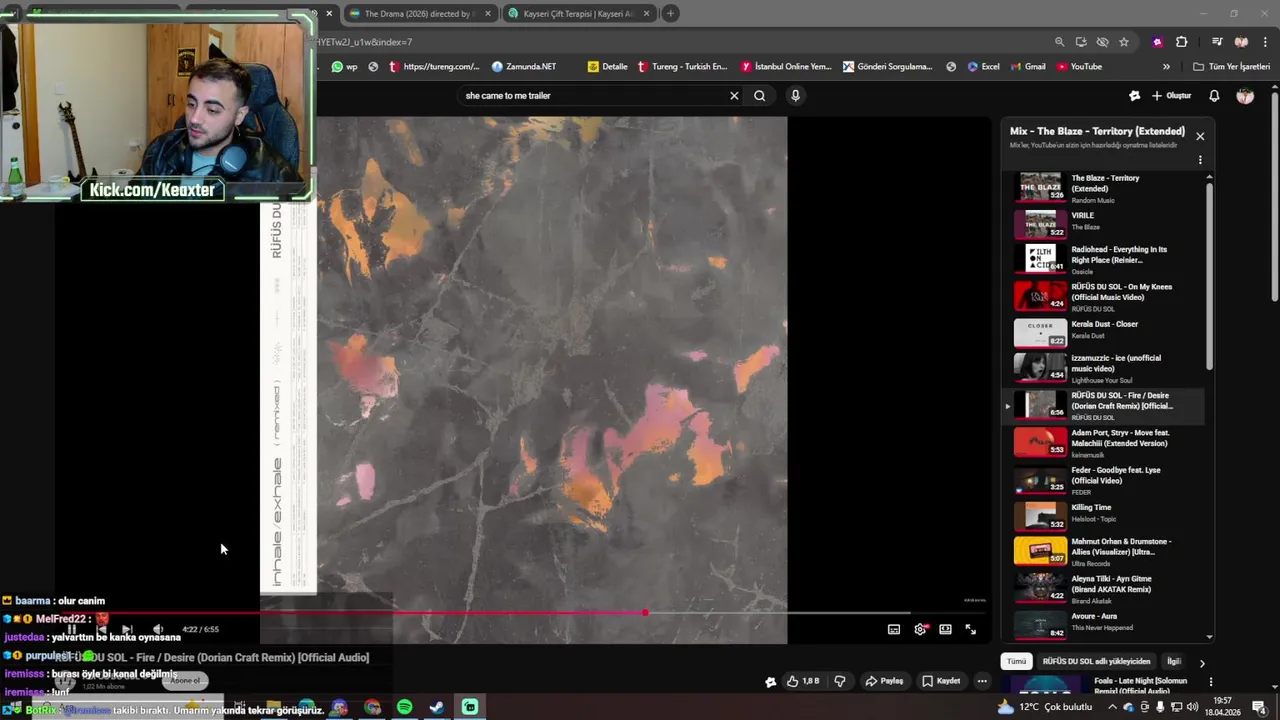Toggle theater mode on the player
Image resolution: width=1280 pixels, height=720 pixels.
point(945,629)
